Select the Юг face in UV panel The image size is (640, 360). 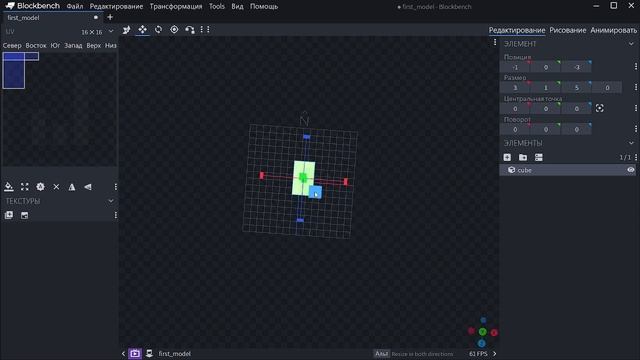(55, 45)
